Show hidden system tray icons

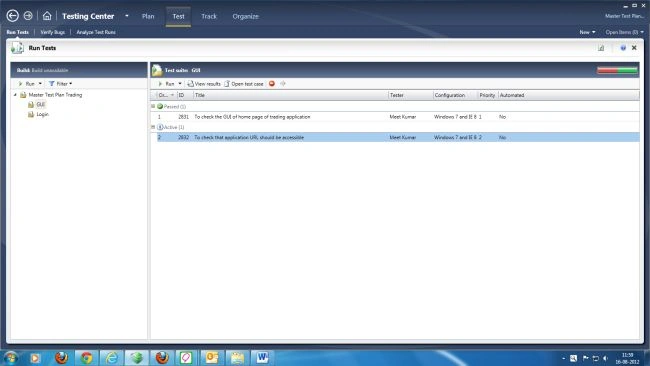tap(563, 359)
